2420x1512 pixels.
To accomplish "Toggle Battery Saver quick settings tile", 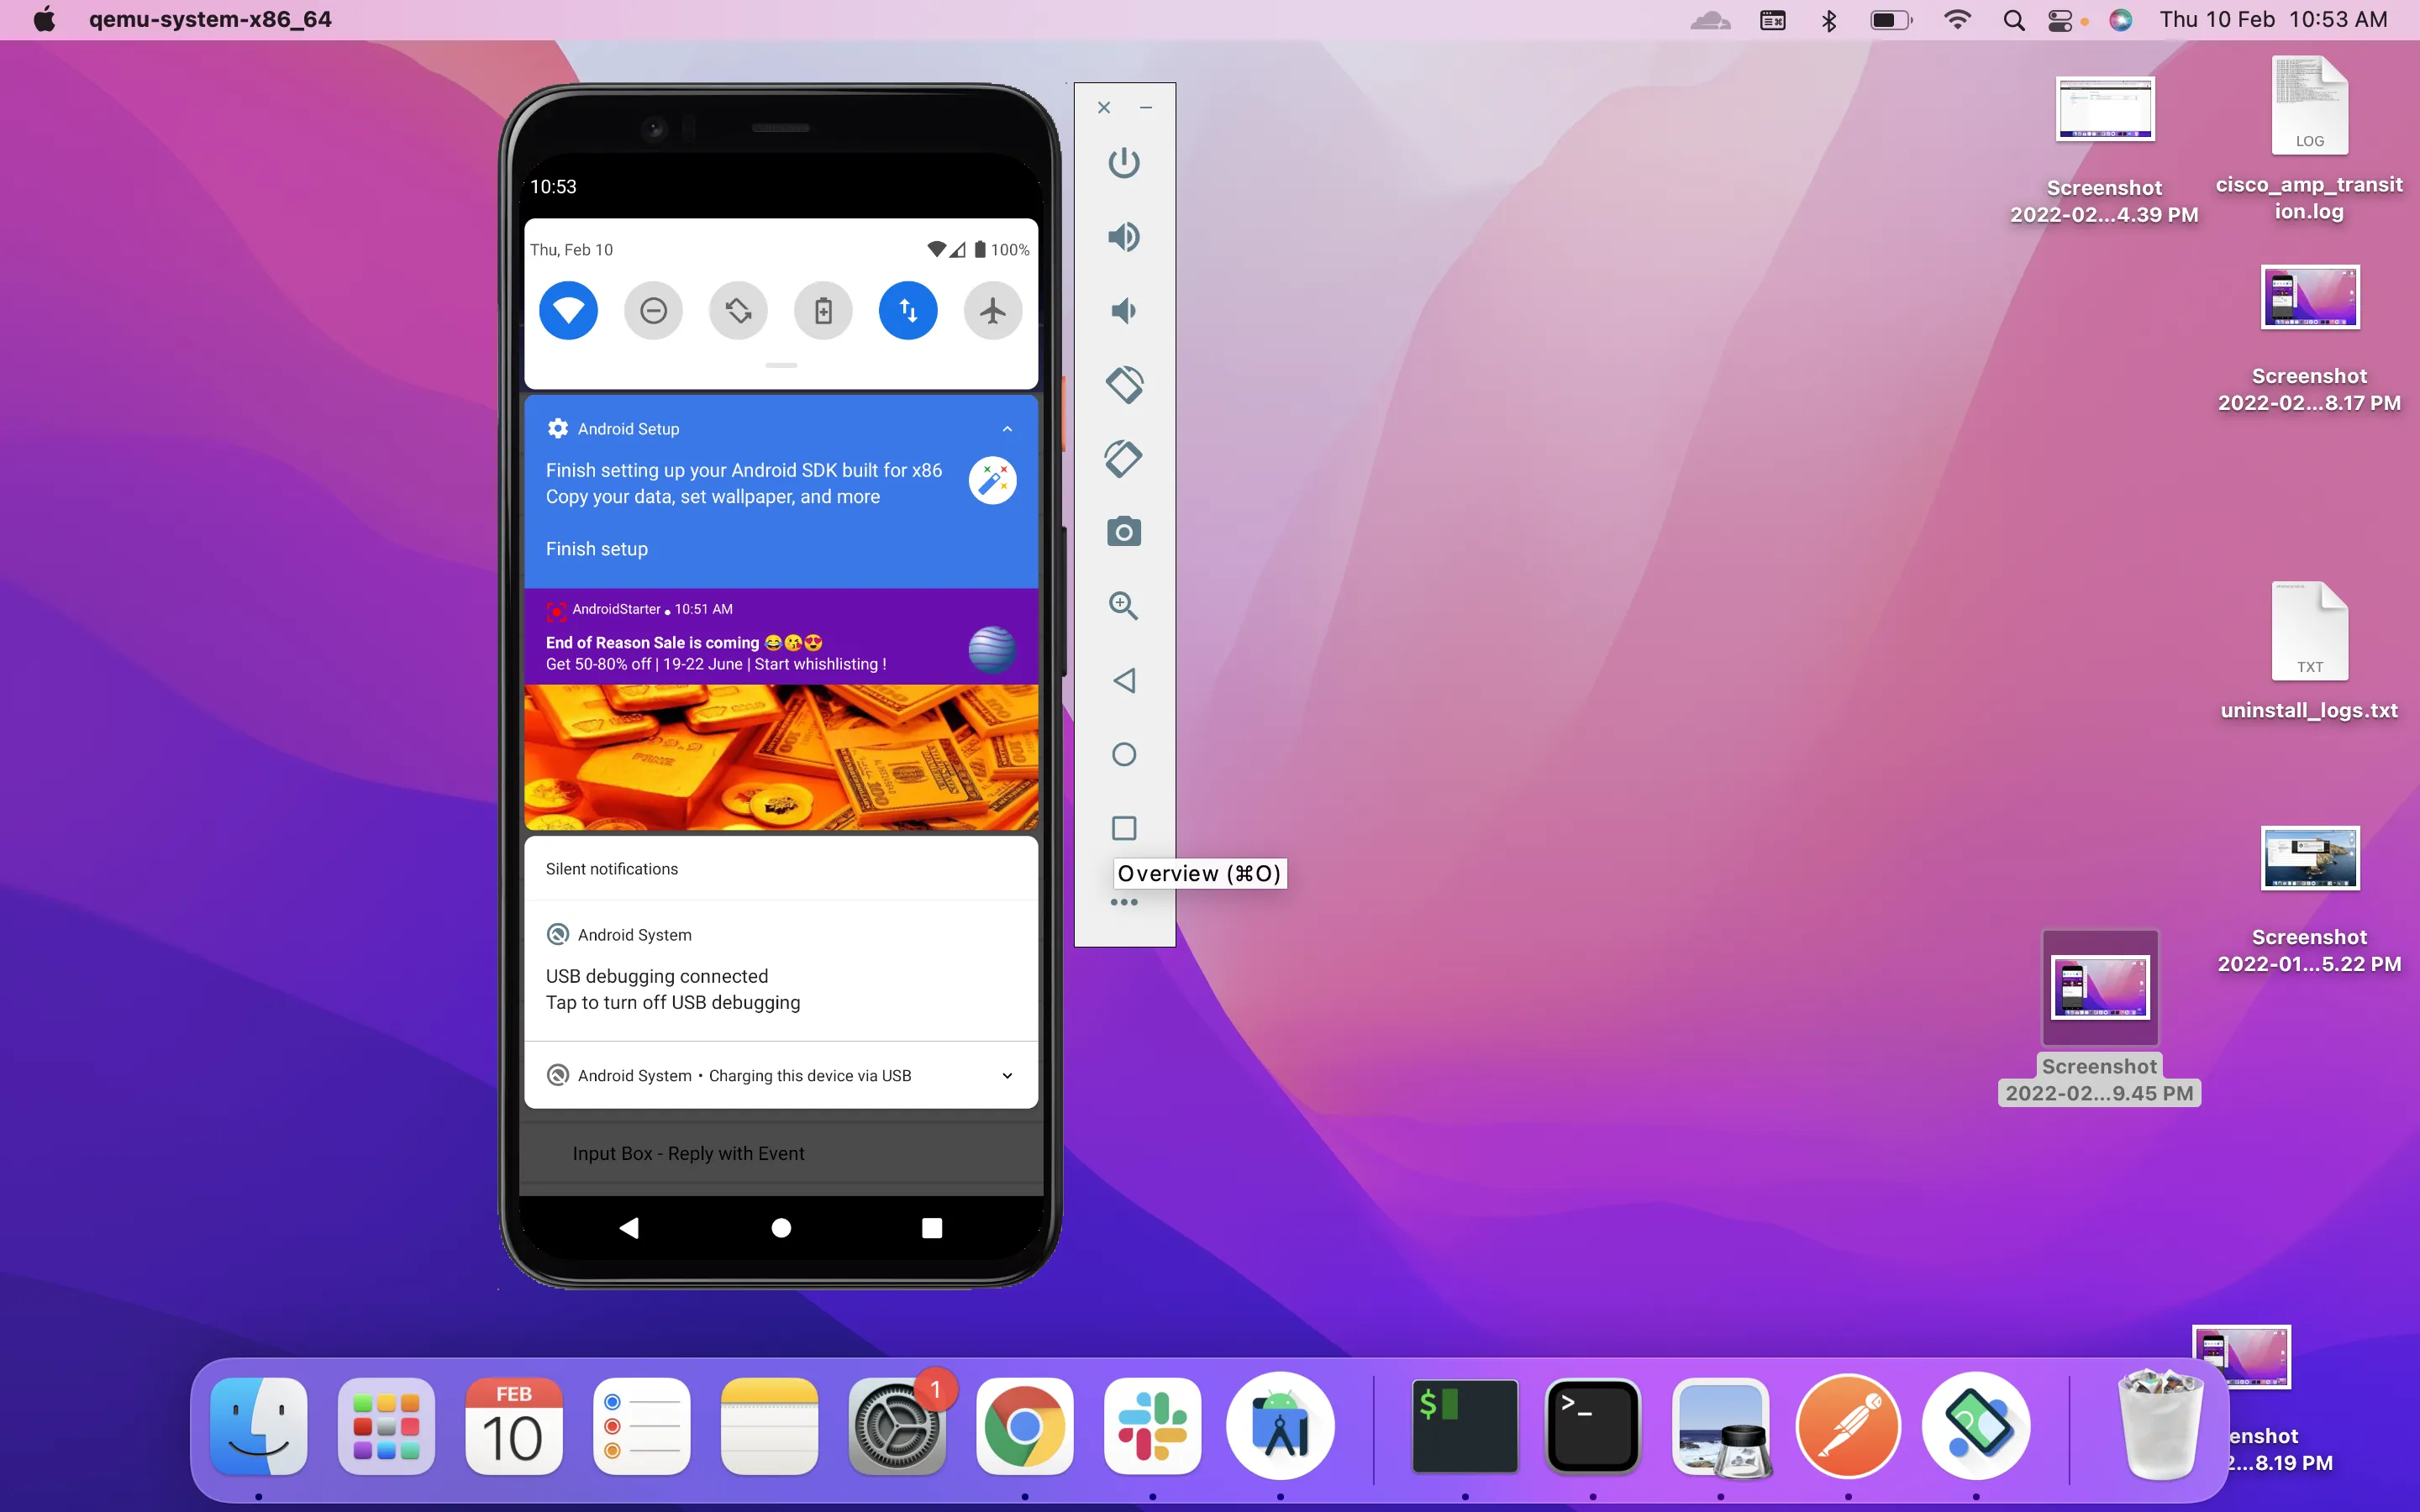I will click(823, 311).
